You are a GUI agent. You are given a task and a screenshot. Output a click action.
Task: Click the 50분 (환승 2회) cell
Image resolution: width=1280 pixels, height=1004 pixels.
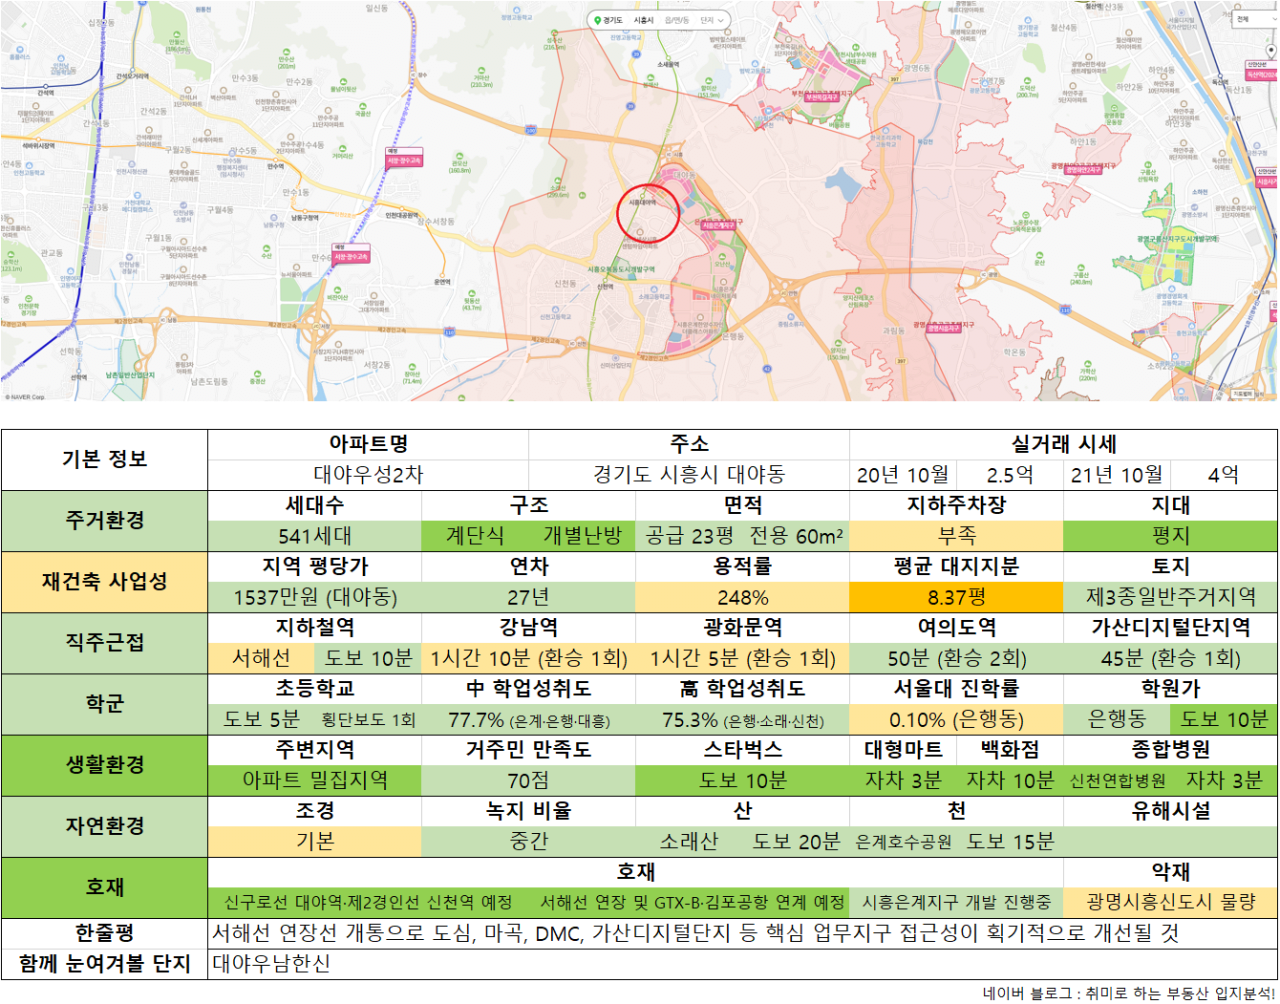pyautogui.click(x=956, y=658)
